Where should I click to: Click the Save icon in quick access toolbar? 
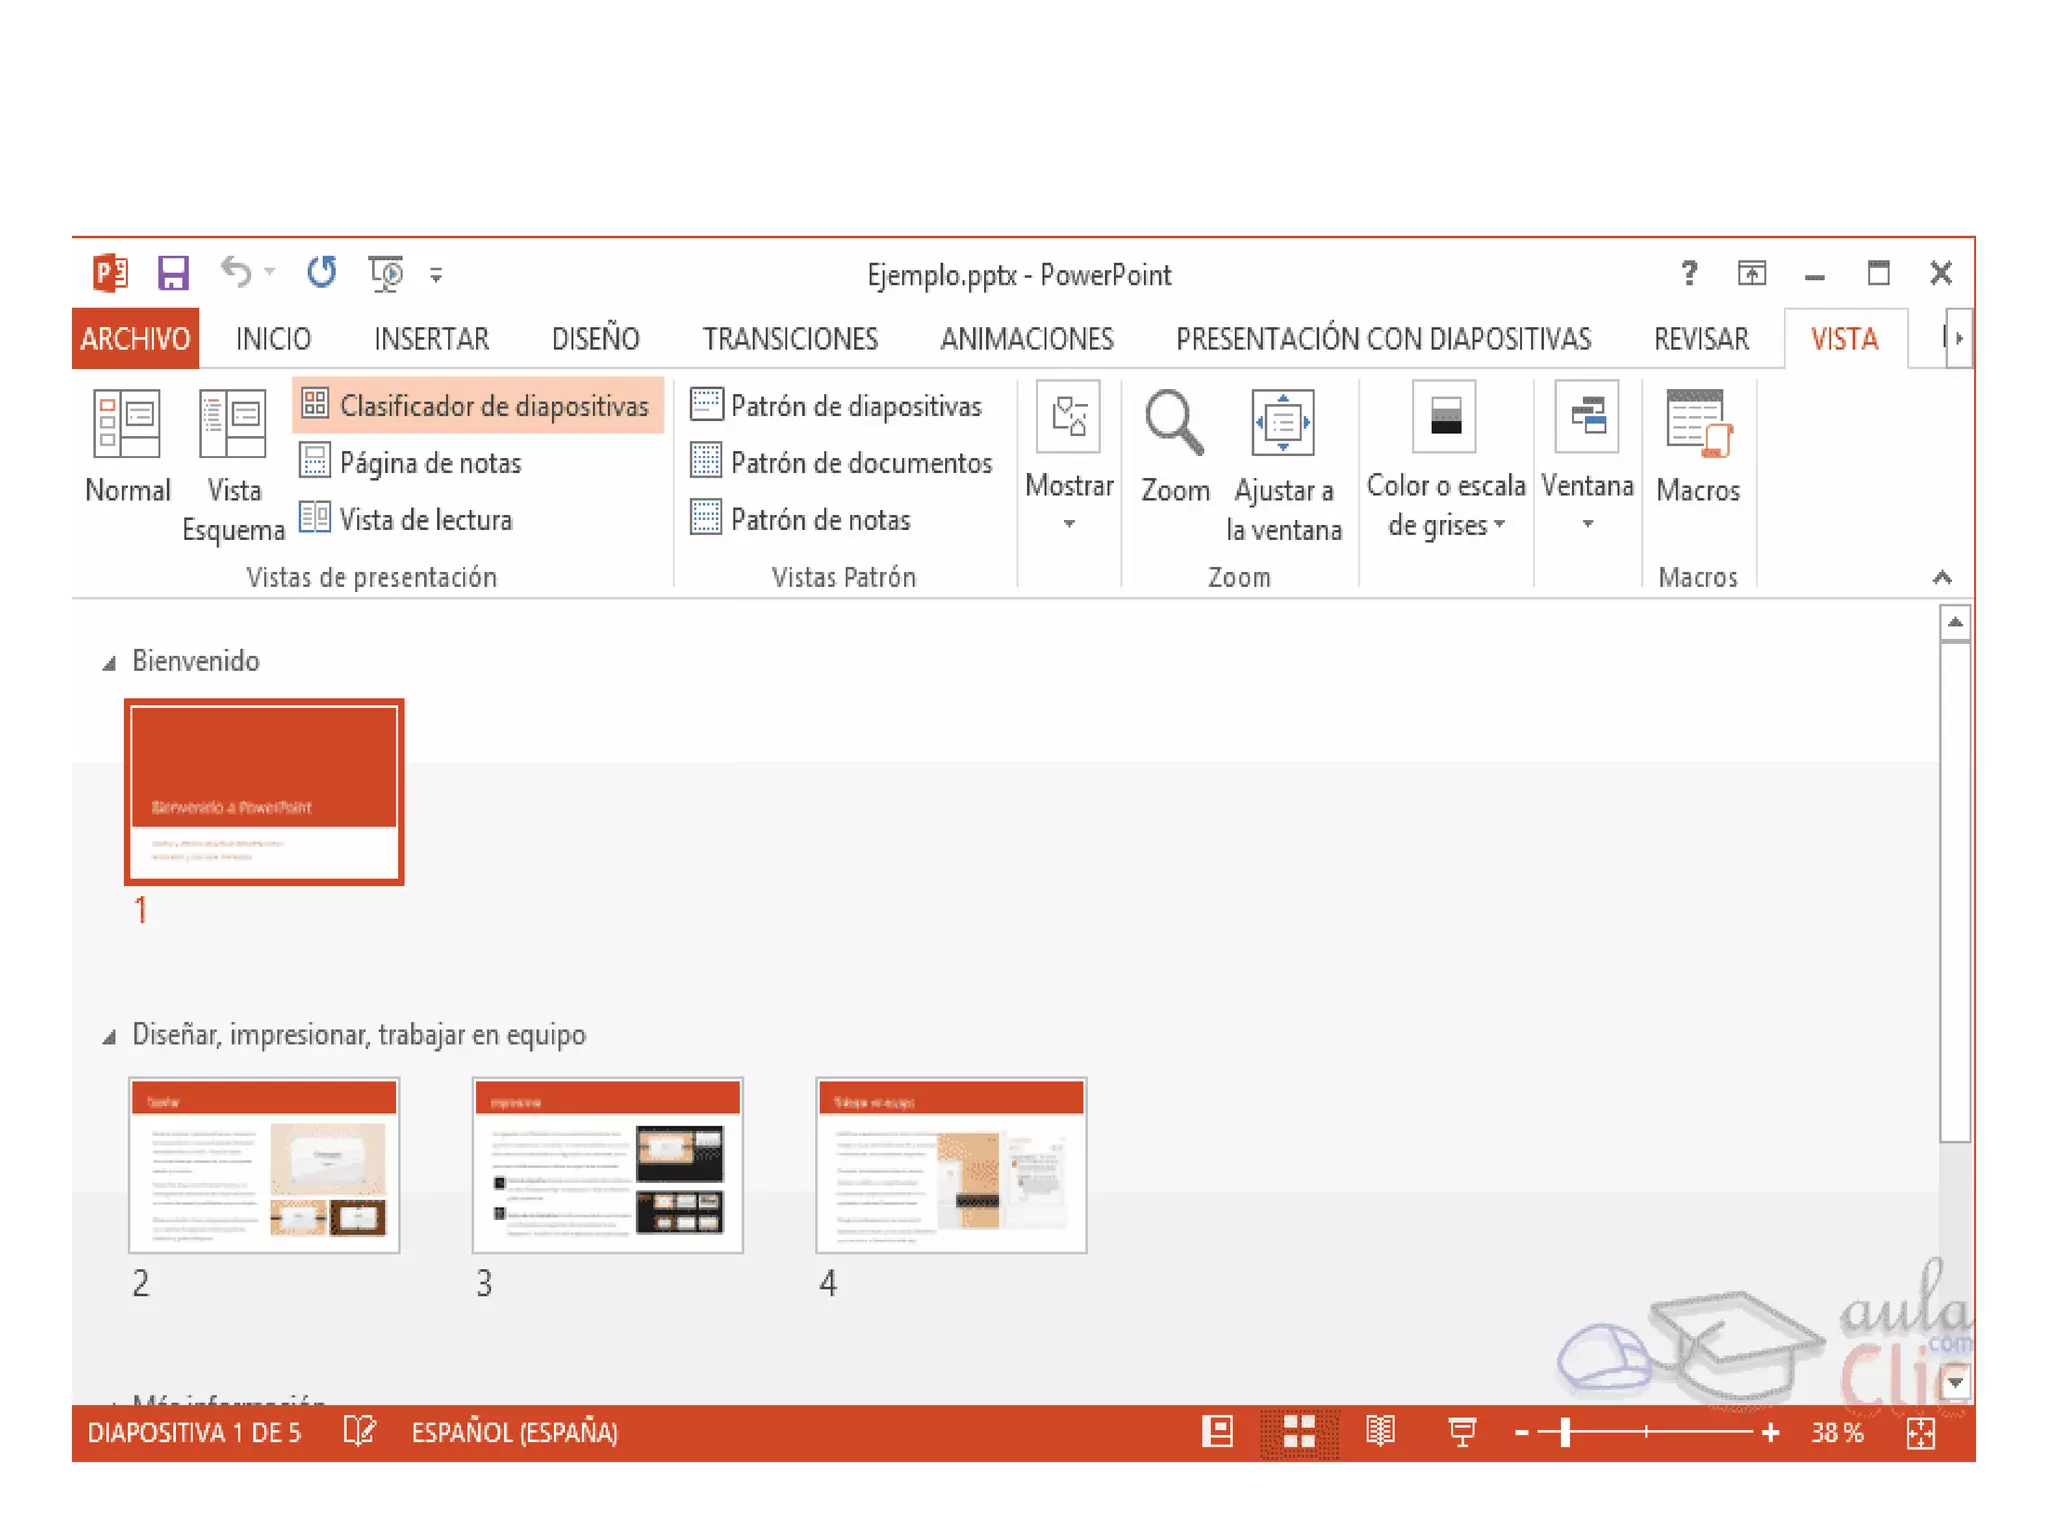(x=173, y=272)
